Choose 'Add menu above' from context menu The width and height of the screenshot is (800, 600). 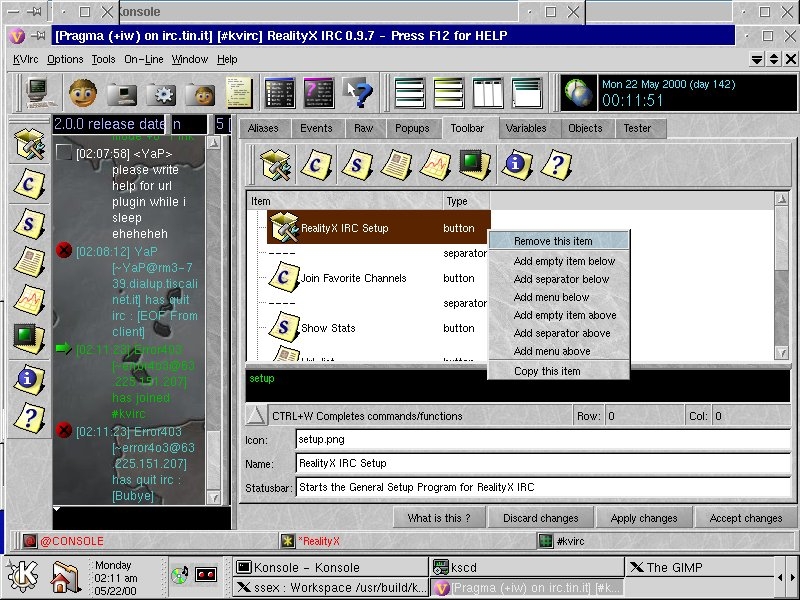[x=559, y=351]
